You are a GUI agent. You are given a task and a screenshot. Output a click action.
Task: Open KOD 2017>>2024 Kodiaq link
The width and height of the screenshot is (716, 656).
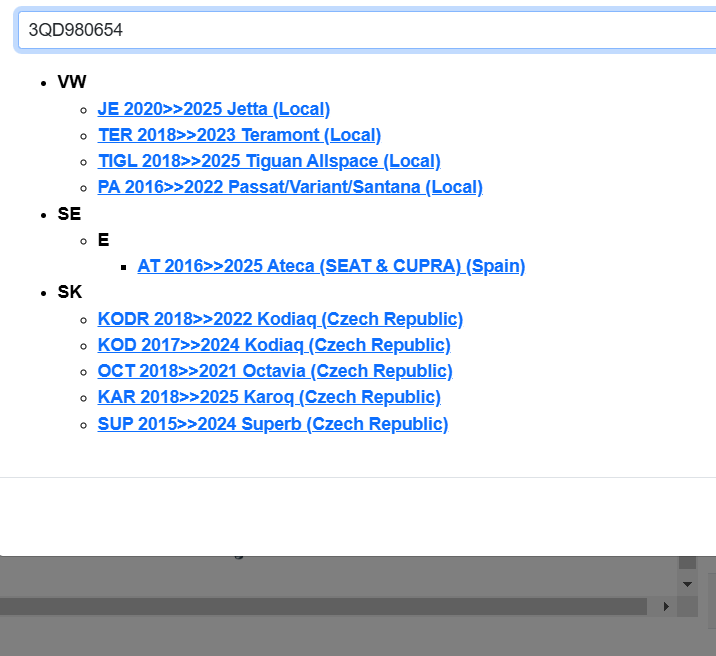tap(274, 345)
